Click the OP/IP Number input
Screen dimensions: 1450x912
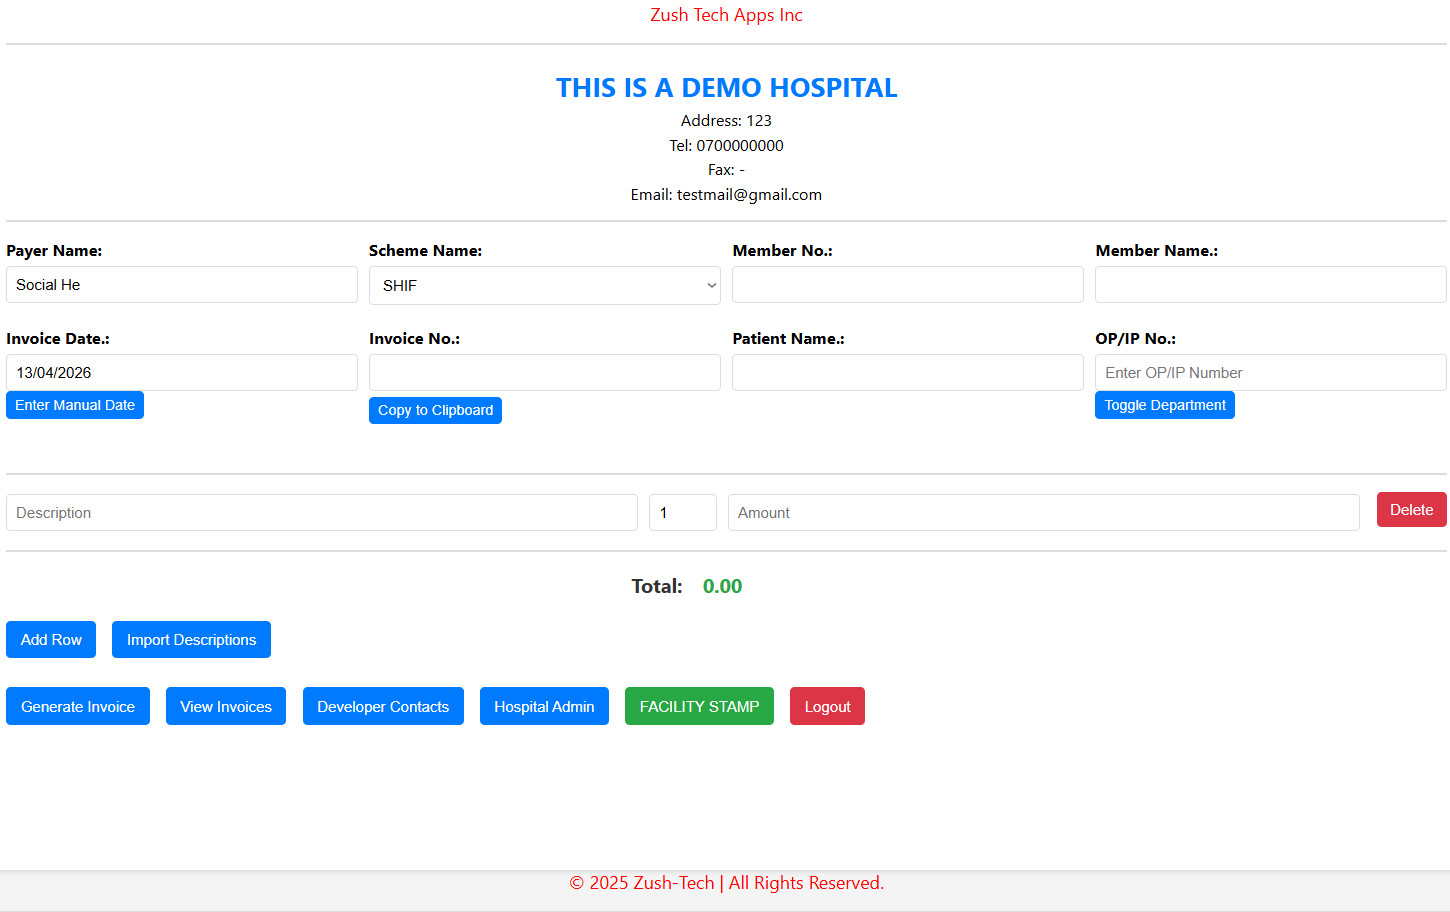tap(1270, 373)
